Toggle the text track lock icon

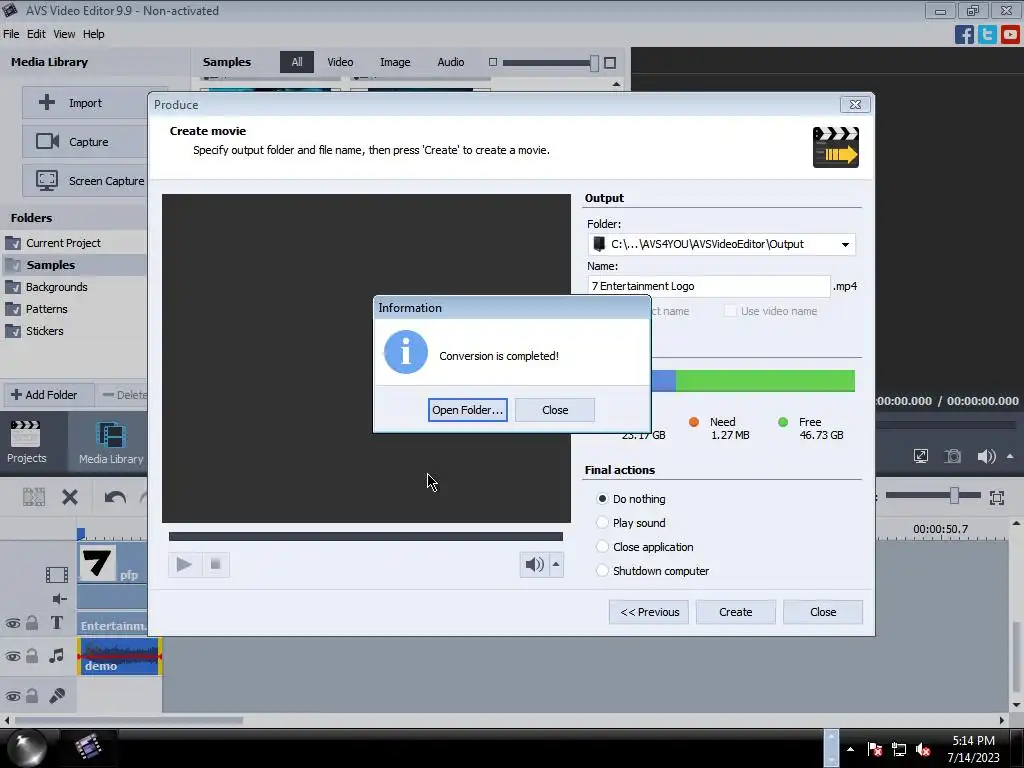pos(32,623)
